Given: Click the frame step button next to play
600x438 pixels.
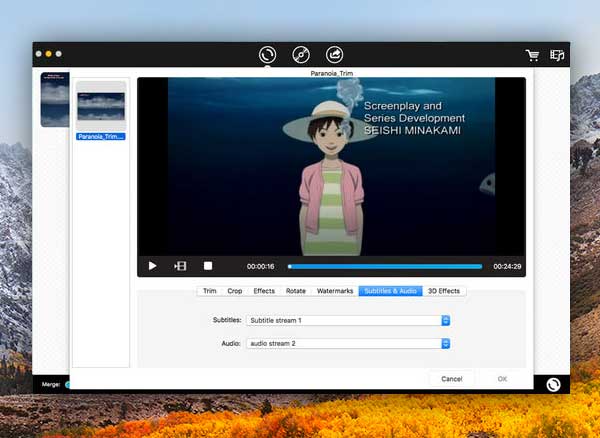Looking at the screenshot, I should pos(180,266).
